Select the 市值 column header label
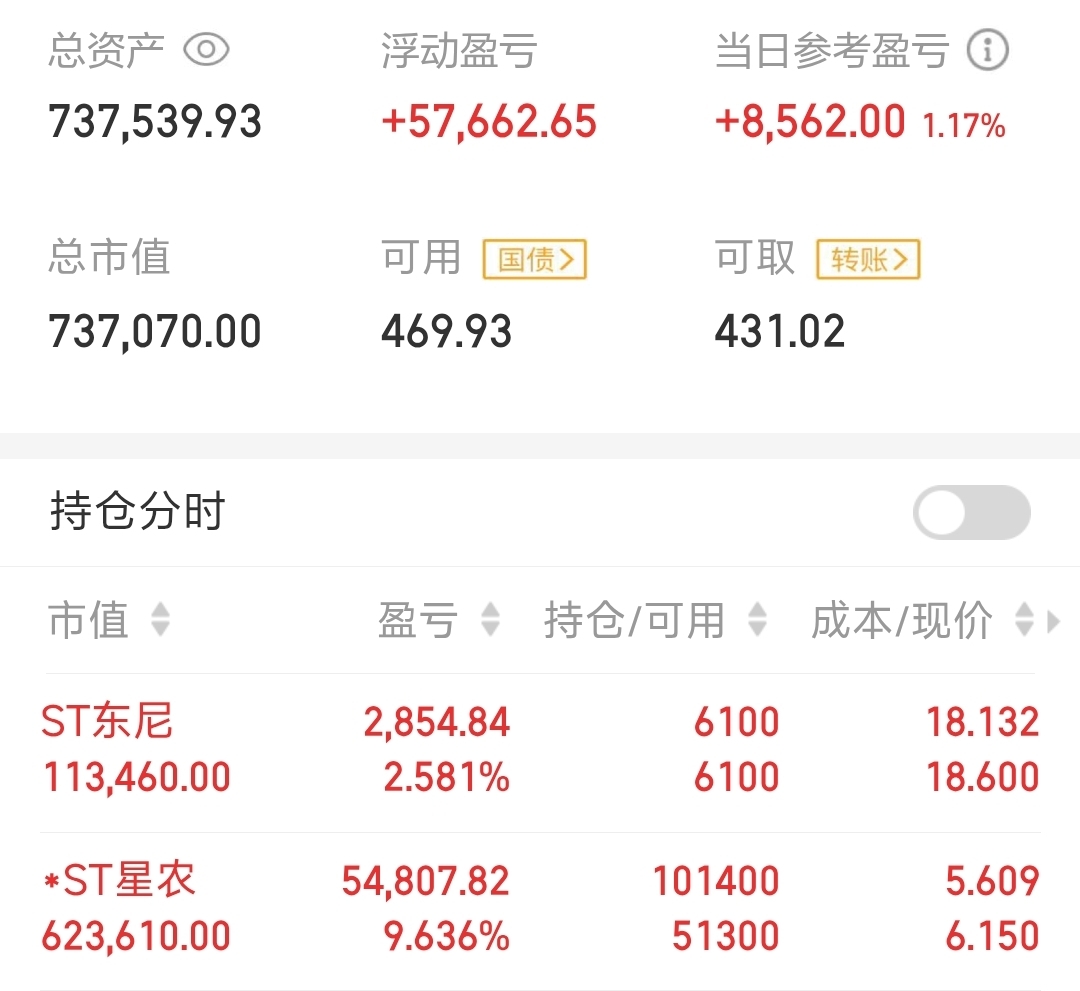This screenshot has height=991, width=1080. (88, 619)
